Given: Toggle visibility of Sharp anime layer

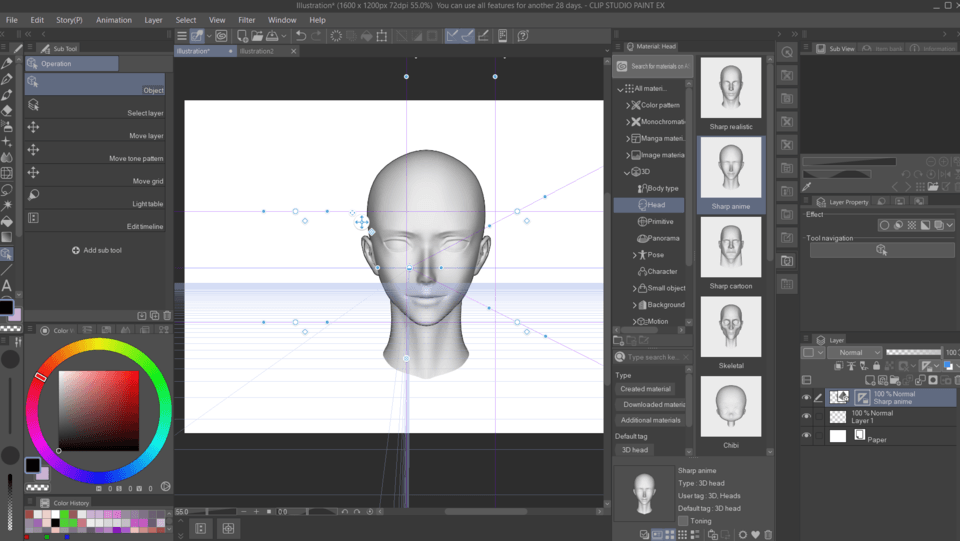Looking at the screenshot, I should coord(806,398).
